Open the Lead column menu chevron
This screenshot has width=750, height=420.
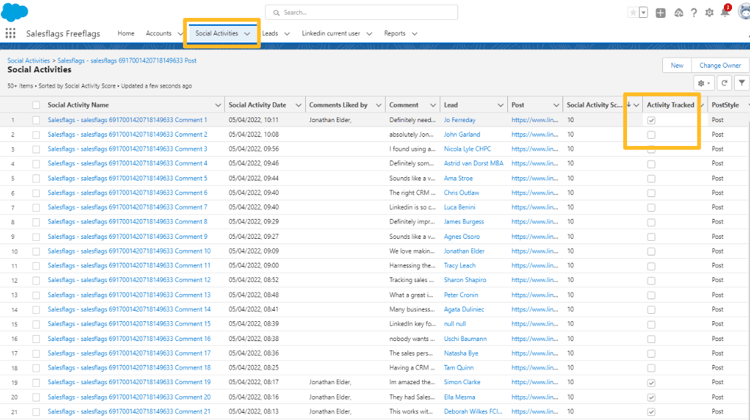500,105
